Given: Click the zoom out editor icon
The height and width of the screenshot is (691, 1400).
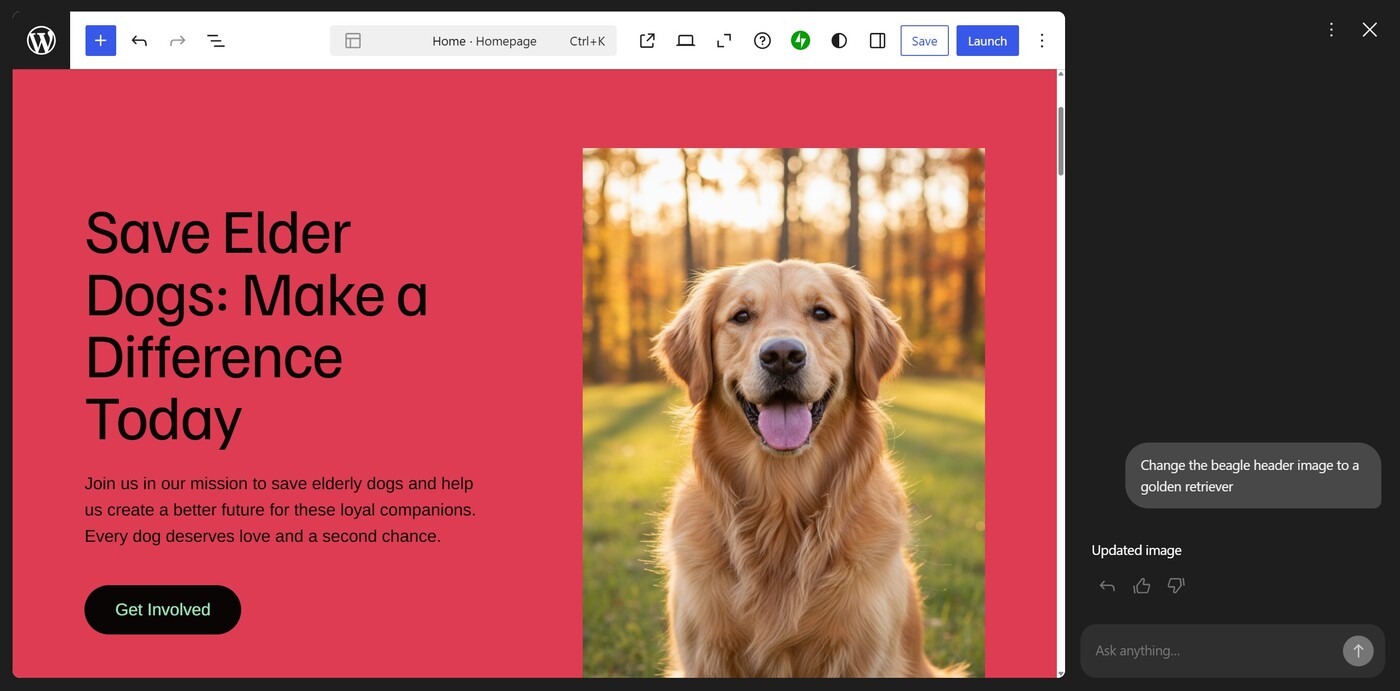Looking at the screenshot, I should pos(723,40).
